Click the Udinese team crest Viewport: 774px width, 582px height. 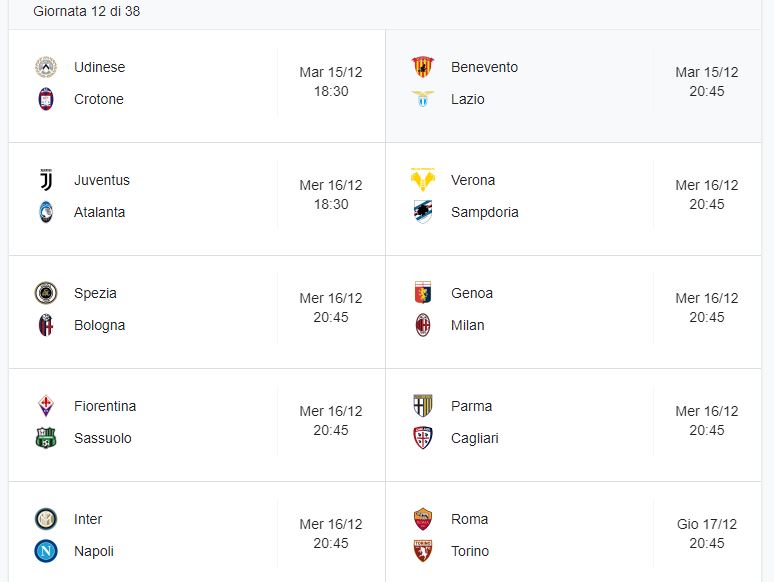pos(46,67)
